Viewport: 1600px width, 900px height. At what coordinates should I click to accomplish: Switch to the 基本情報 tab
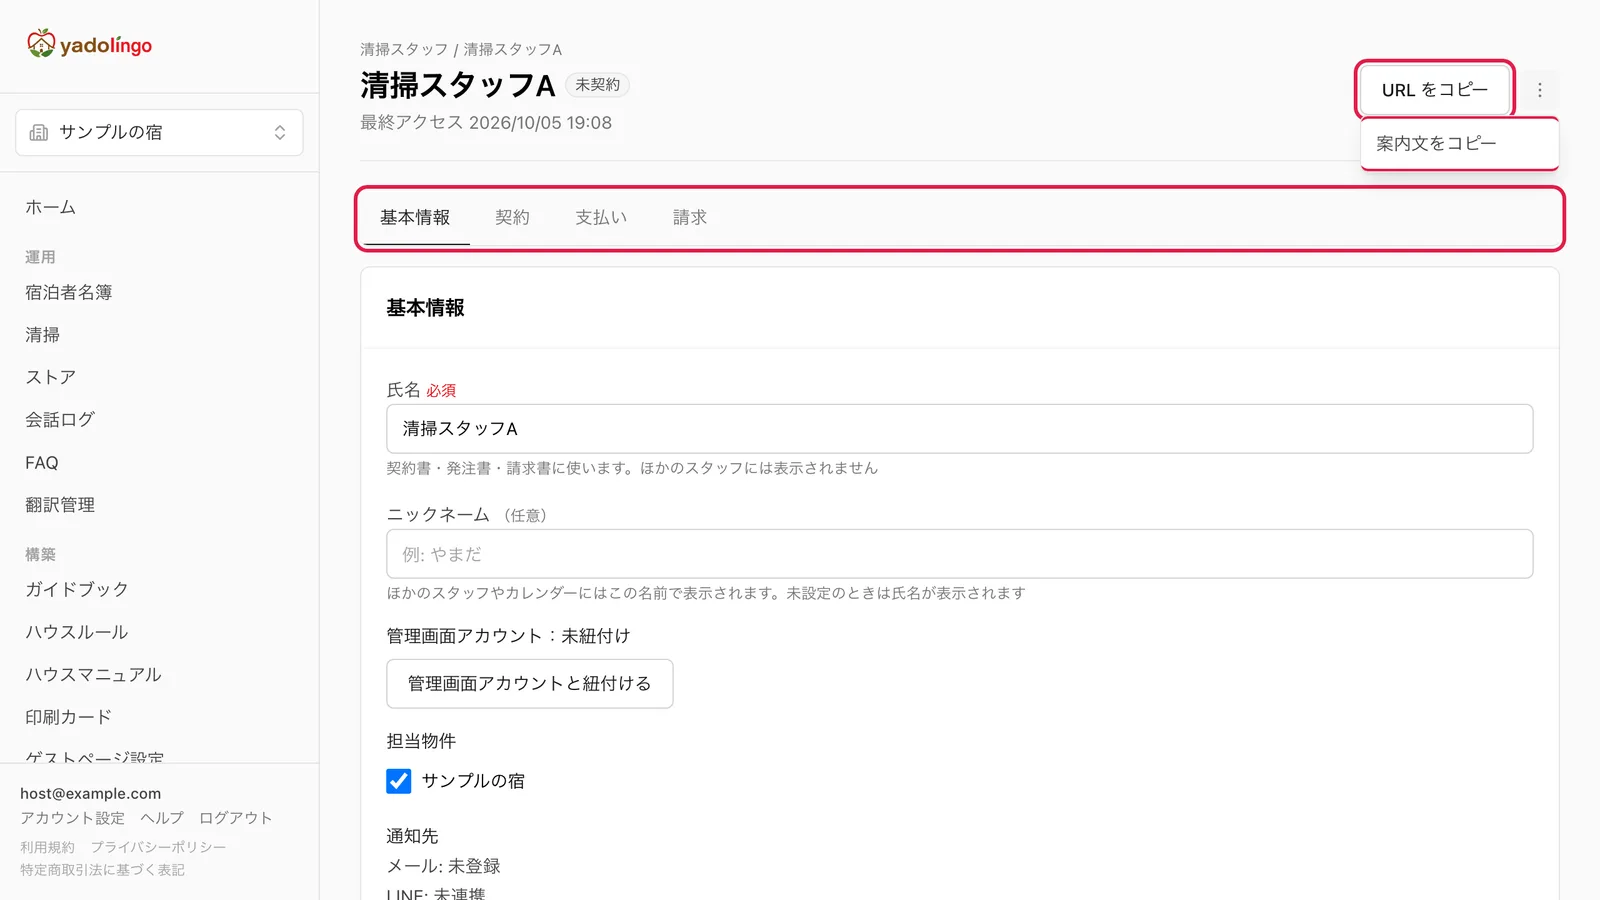(415, 217)
